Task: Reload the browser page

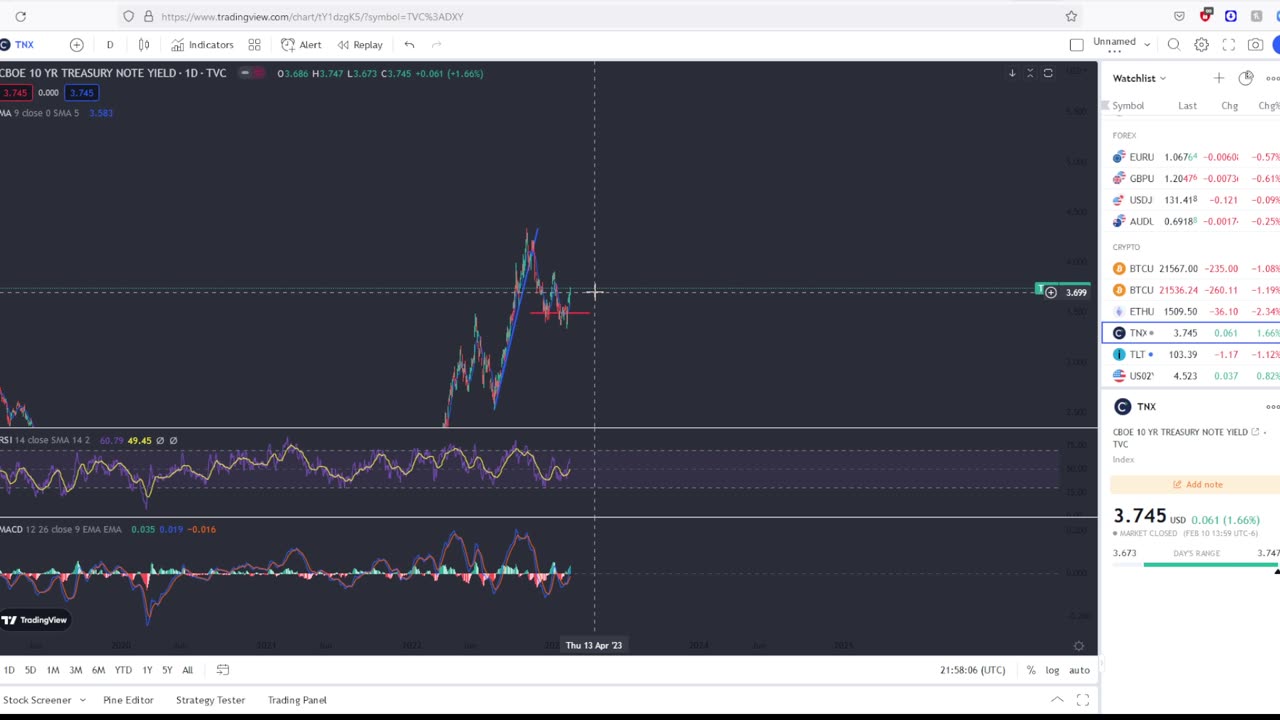Action: (20, 16)
